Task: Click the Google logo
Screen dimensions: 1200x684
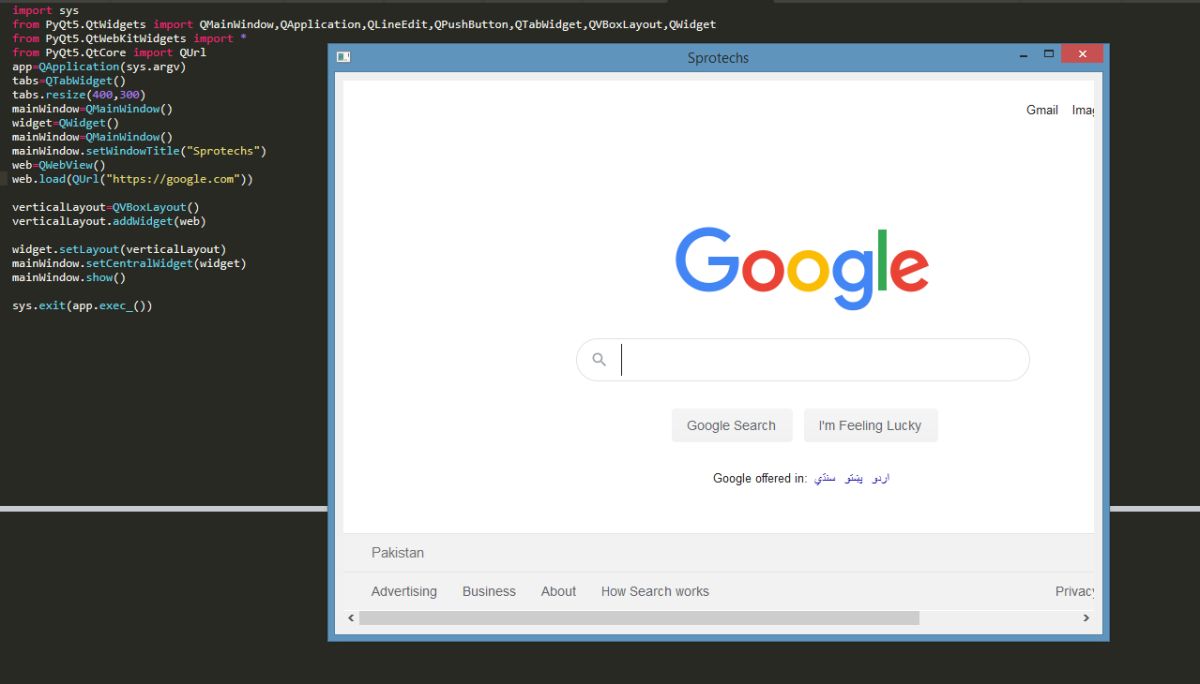Action: point(802,268)
